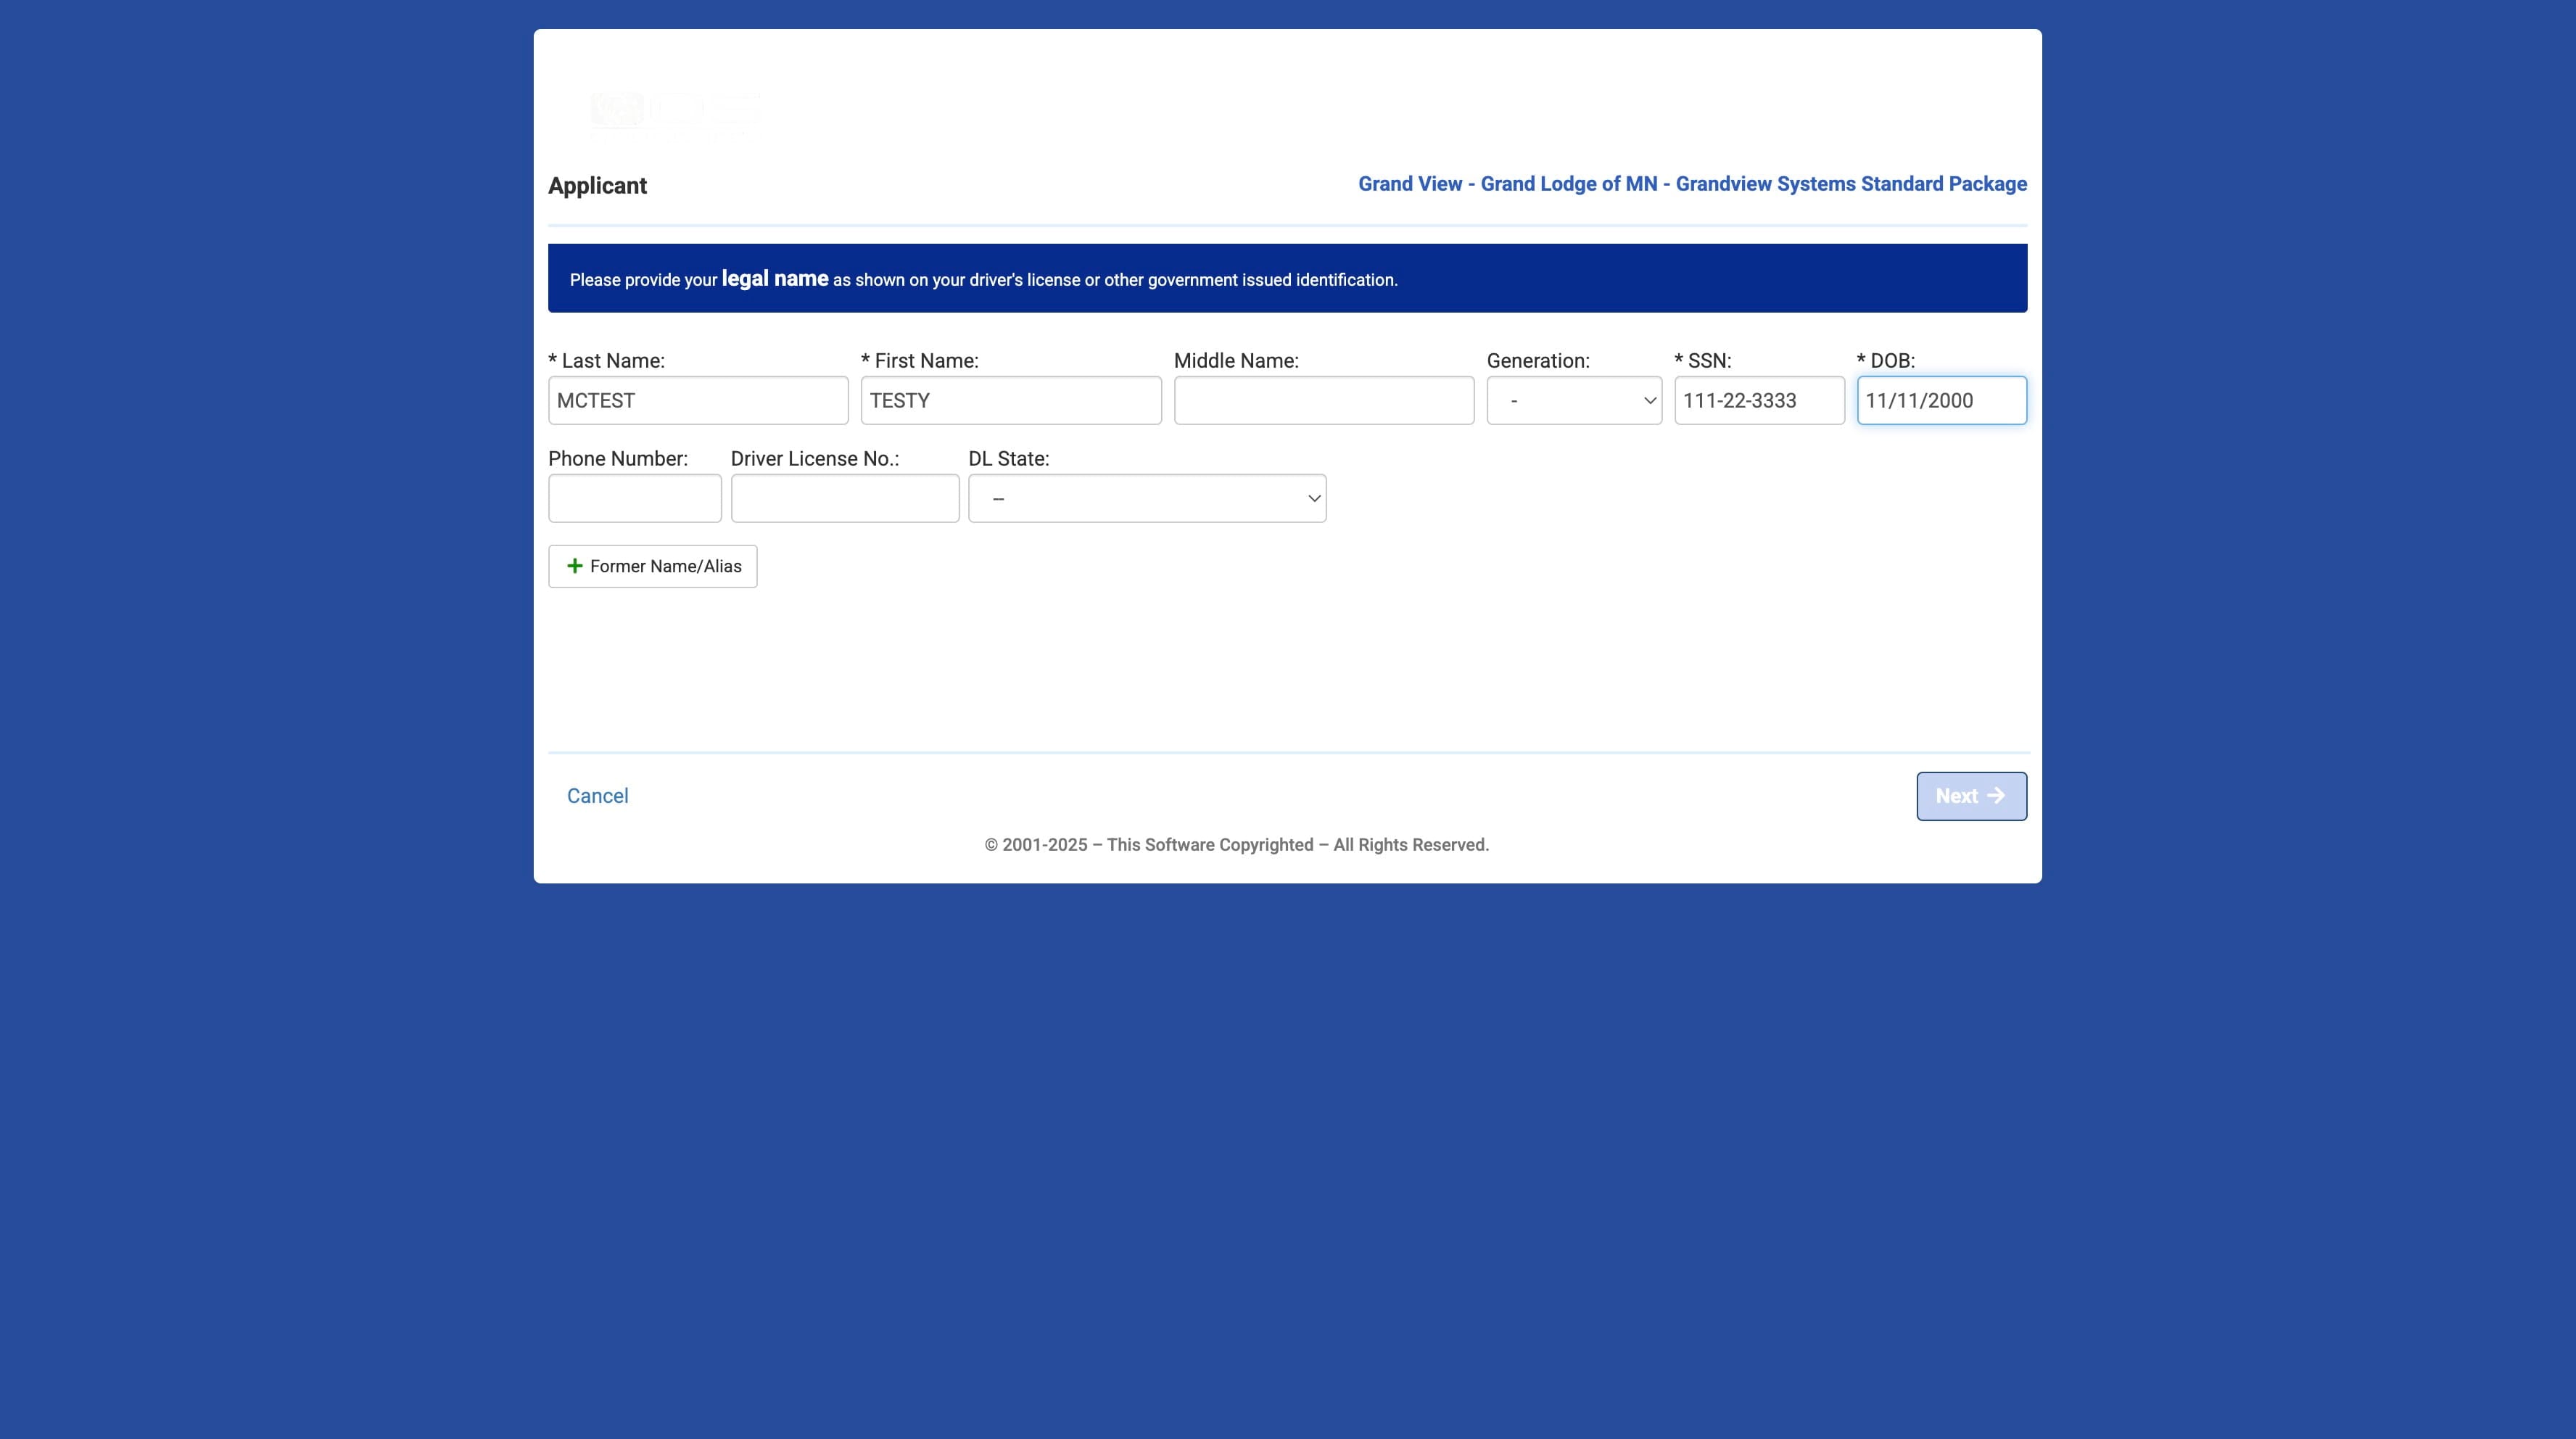The image size is (2576, 1439).
Task: Click the '* DOB:' label
Action: pos(1886,361)
